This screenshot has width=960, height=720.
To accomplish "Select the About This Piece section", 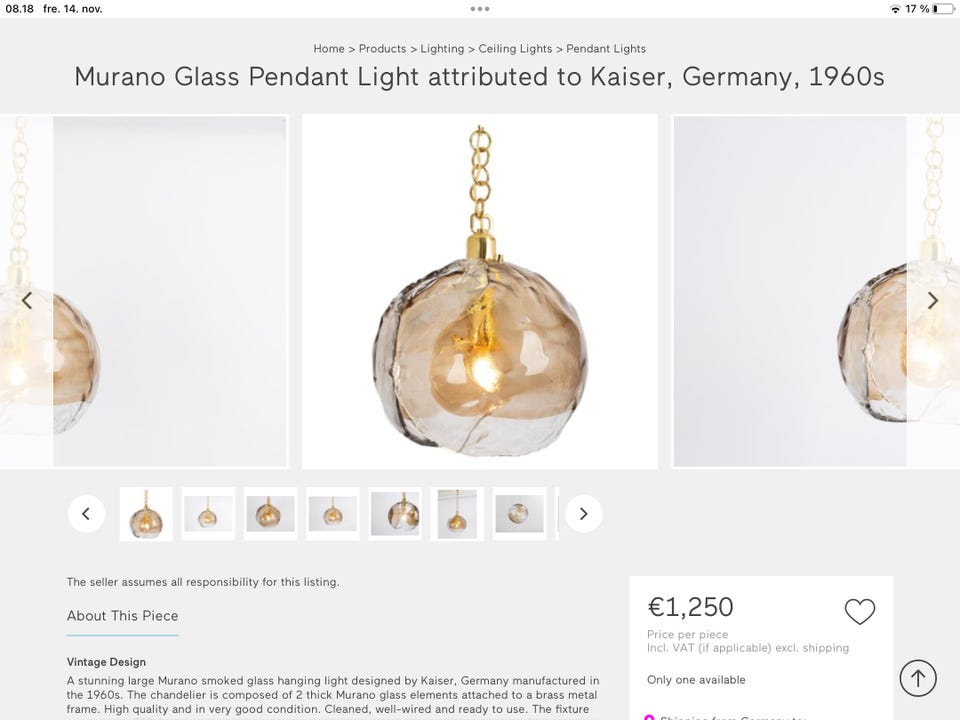I will 122,616.
